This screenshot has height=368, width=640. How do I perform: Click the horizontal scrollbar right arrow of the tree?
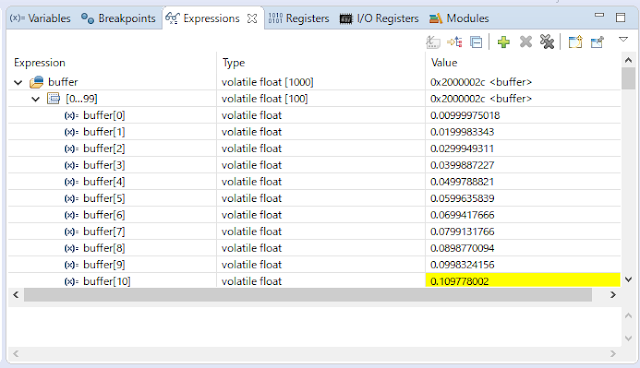coord(613,295)
